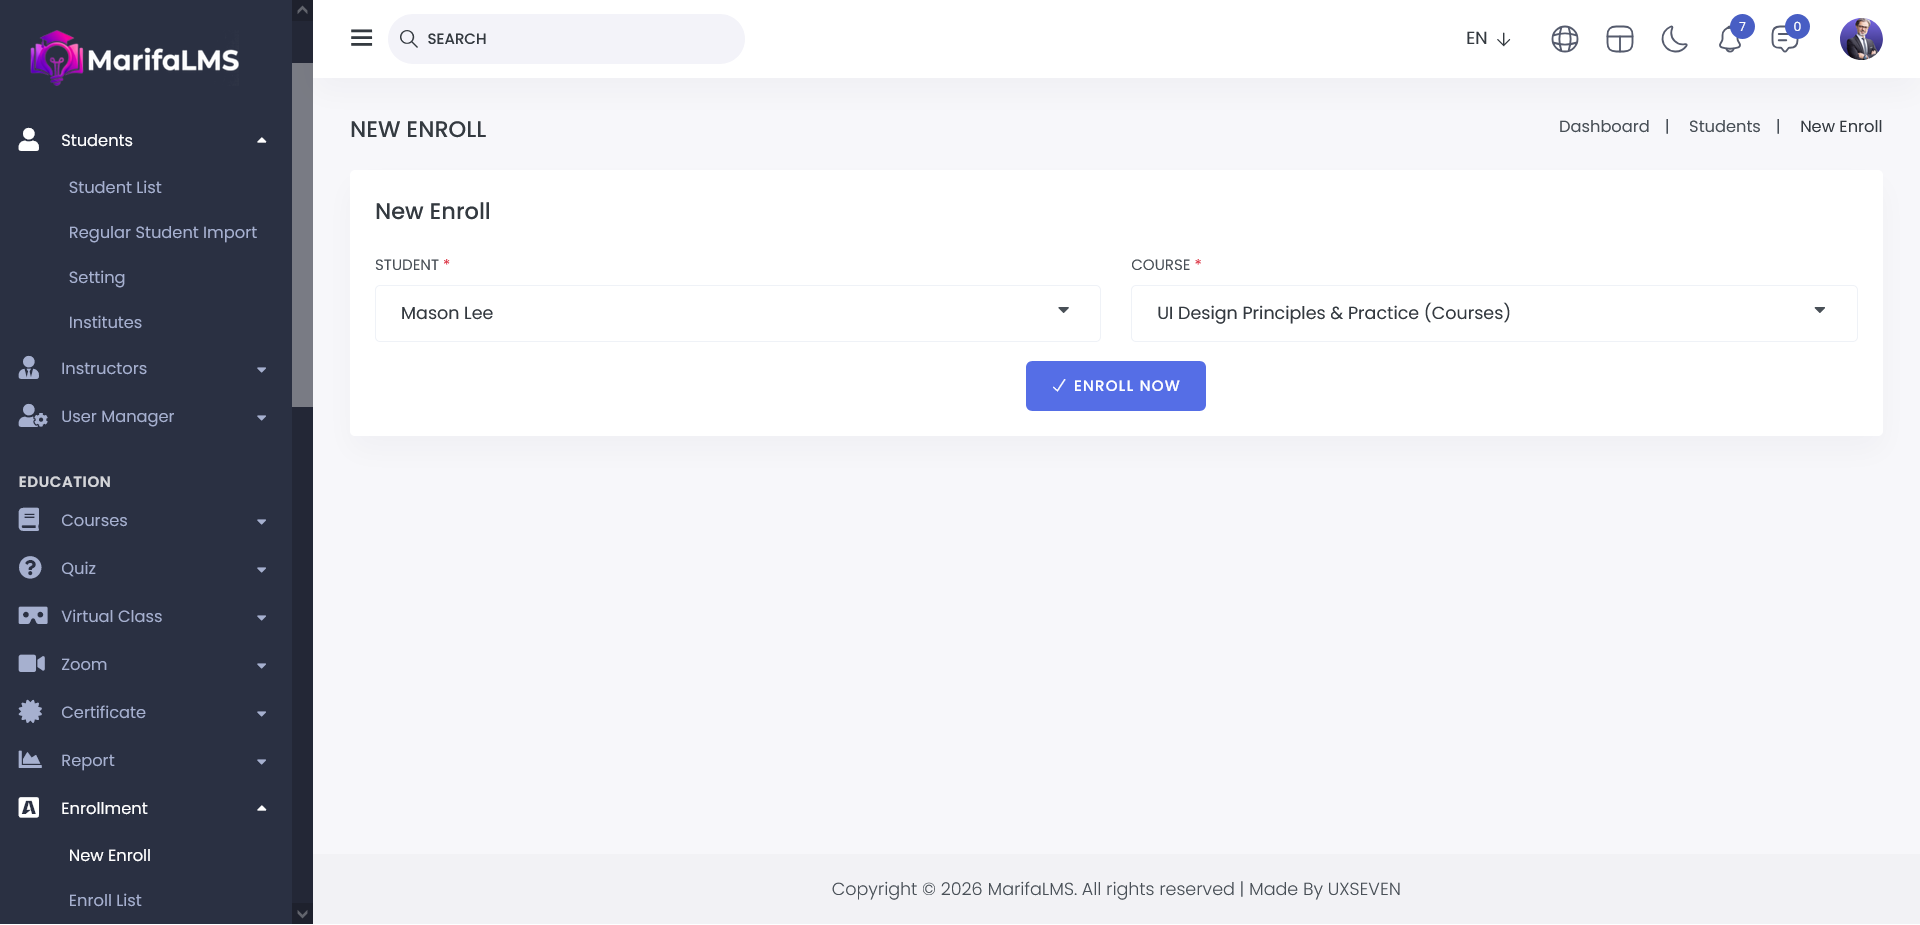Click the MarifaLMS logo
1920x925 pixels.
click(135, 59)
